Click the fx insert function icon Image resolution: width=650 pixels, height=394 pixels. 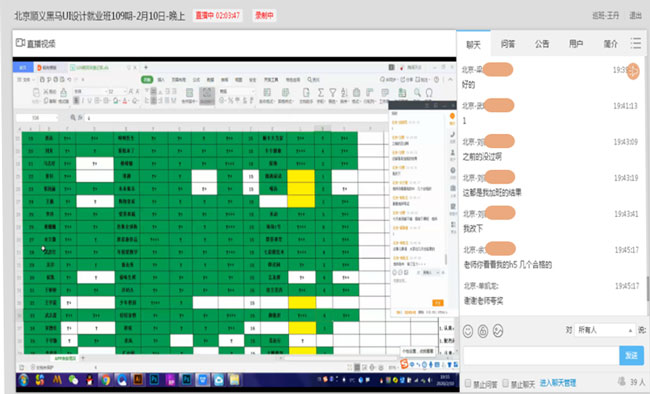tap(80, 118)
